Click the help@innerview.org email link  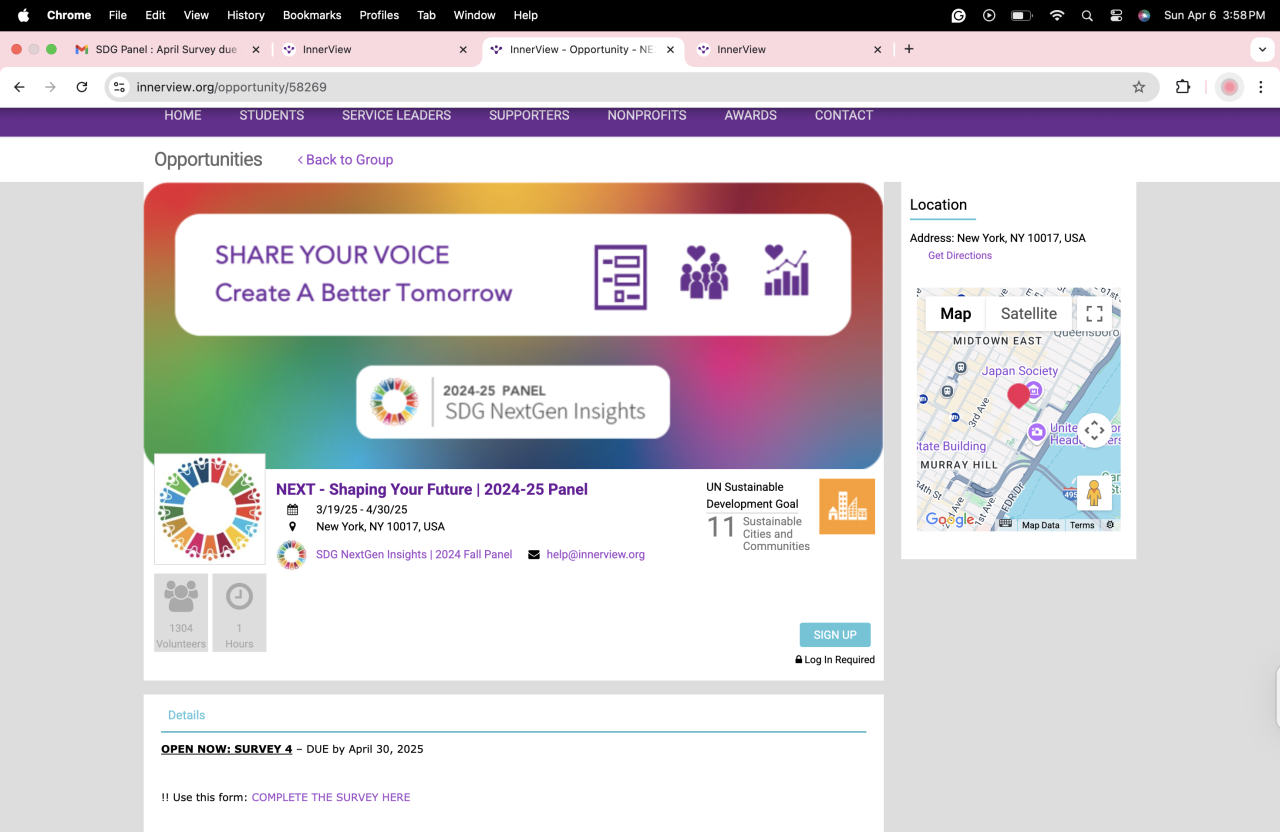pyautogui.click(x=596, y=554)
